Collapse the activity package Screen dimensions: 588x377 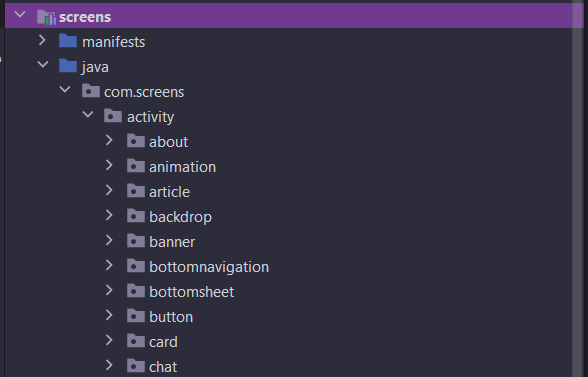(88, 114)
